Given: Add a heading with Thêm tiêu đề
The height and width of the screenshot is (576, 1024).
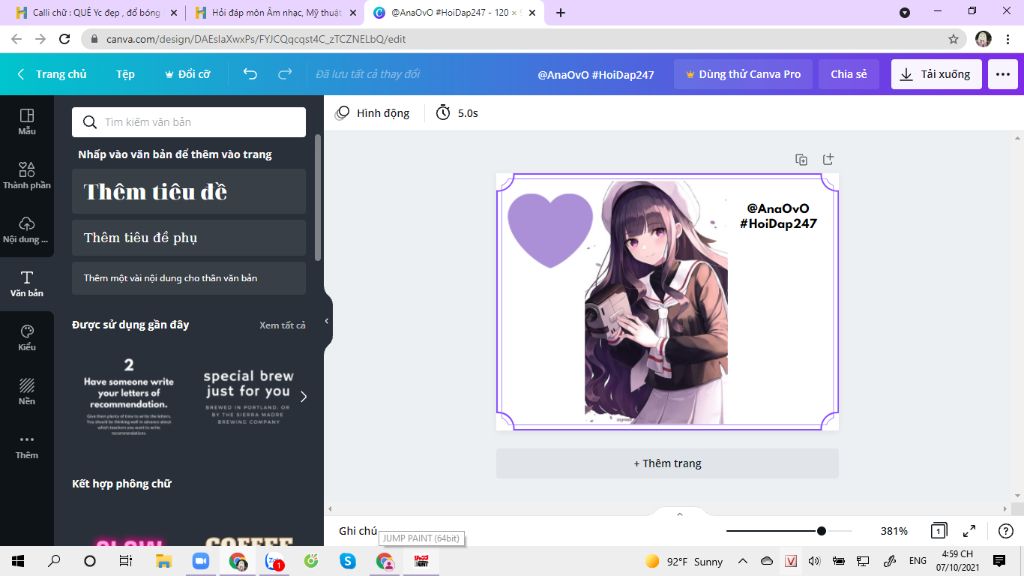Looking at the screenshot, I should (x=189, y=191).
